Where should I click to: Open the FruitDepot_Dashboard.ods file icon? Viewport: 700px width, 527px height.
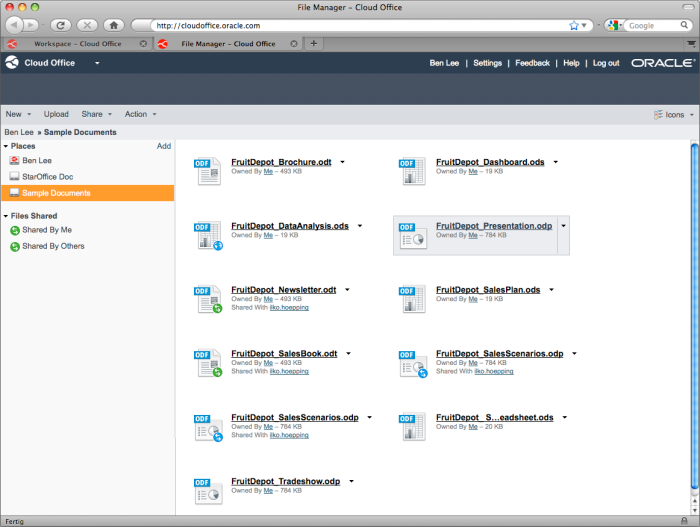point(412,171)
